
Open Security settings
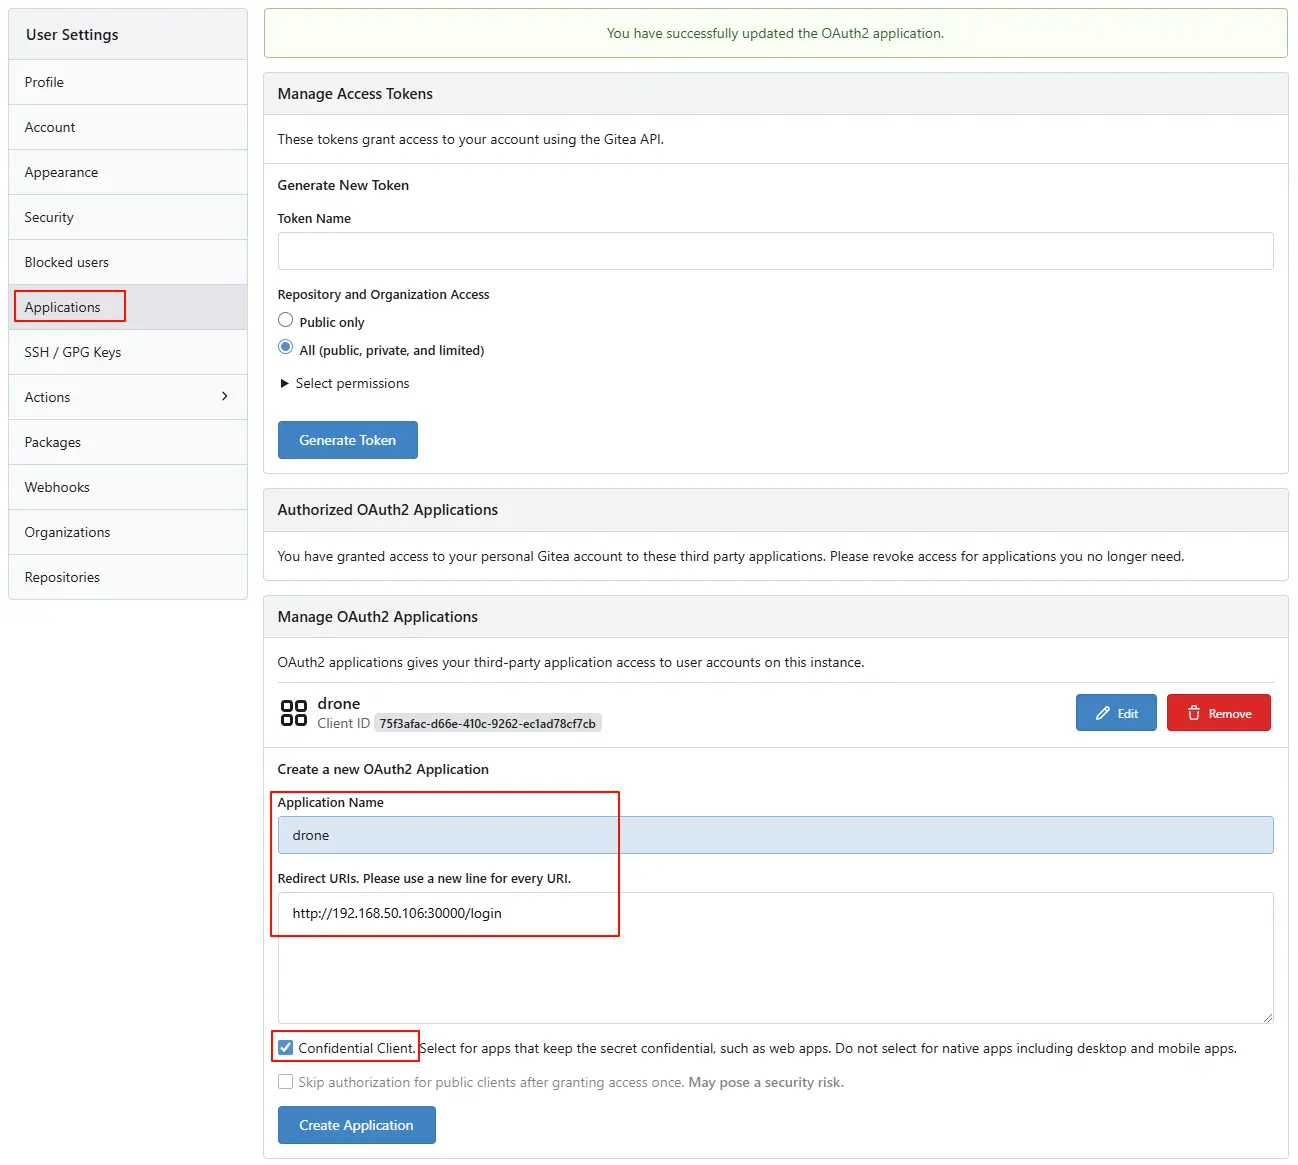coord(128,217)
